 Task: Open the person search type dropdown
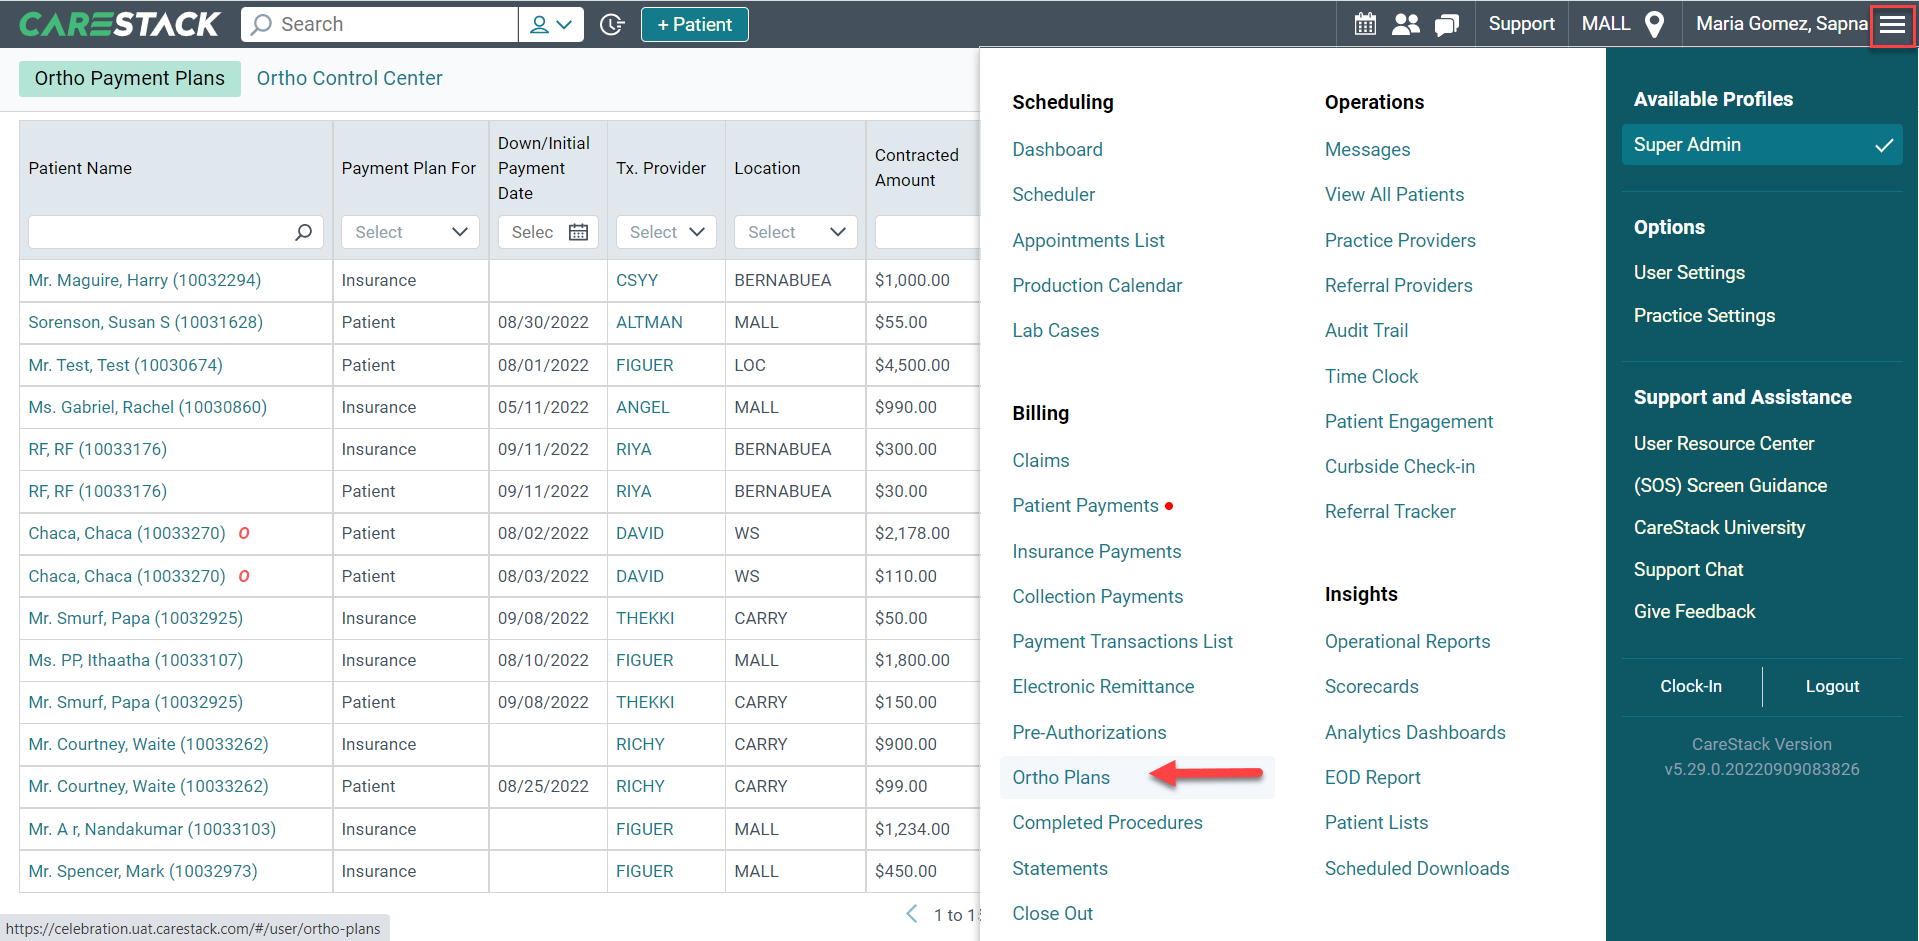pos(551,24)
